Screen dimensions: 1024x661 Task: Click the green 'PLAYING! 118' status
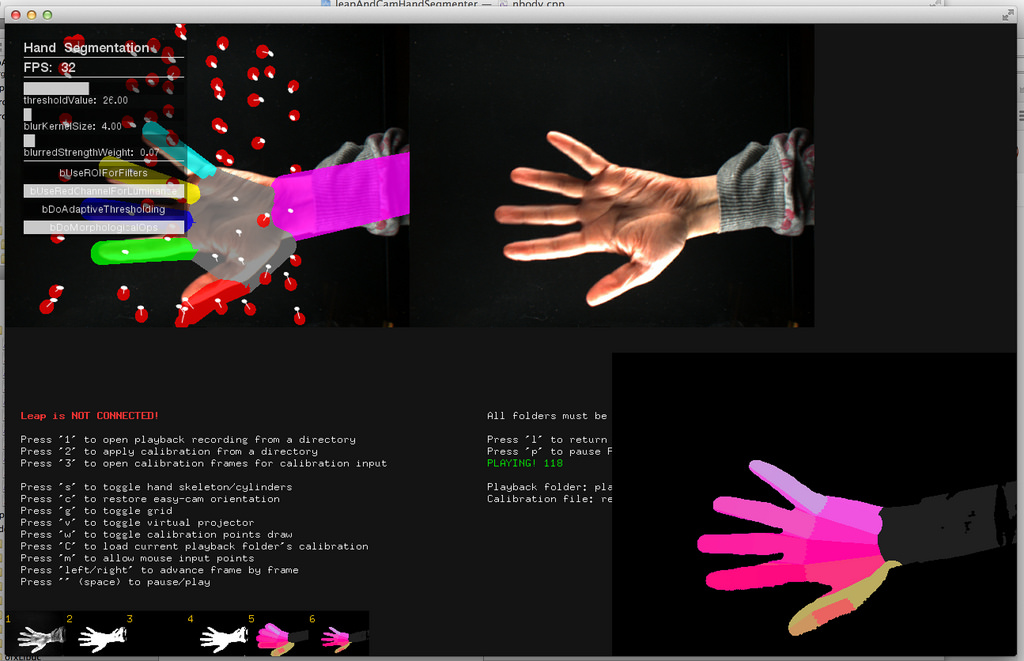click(x=524, y=463)
